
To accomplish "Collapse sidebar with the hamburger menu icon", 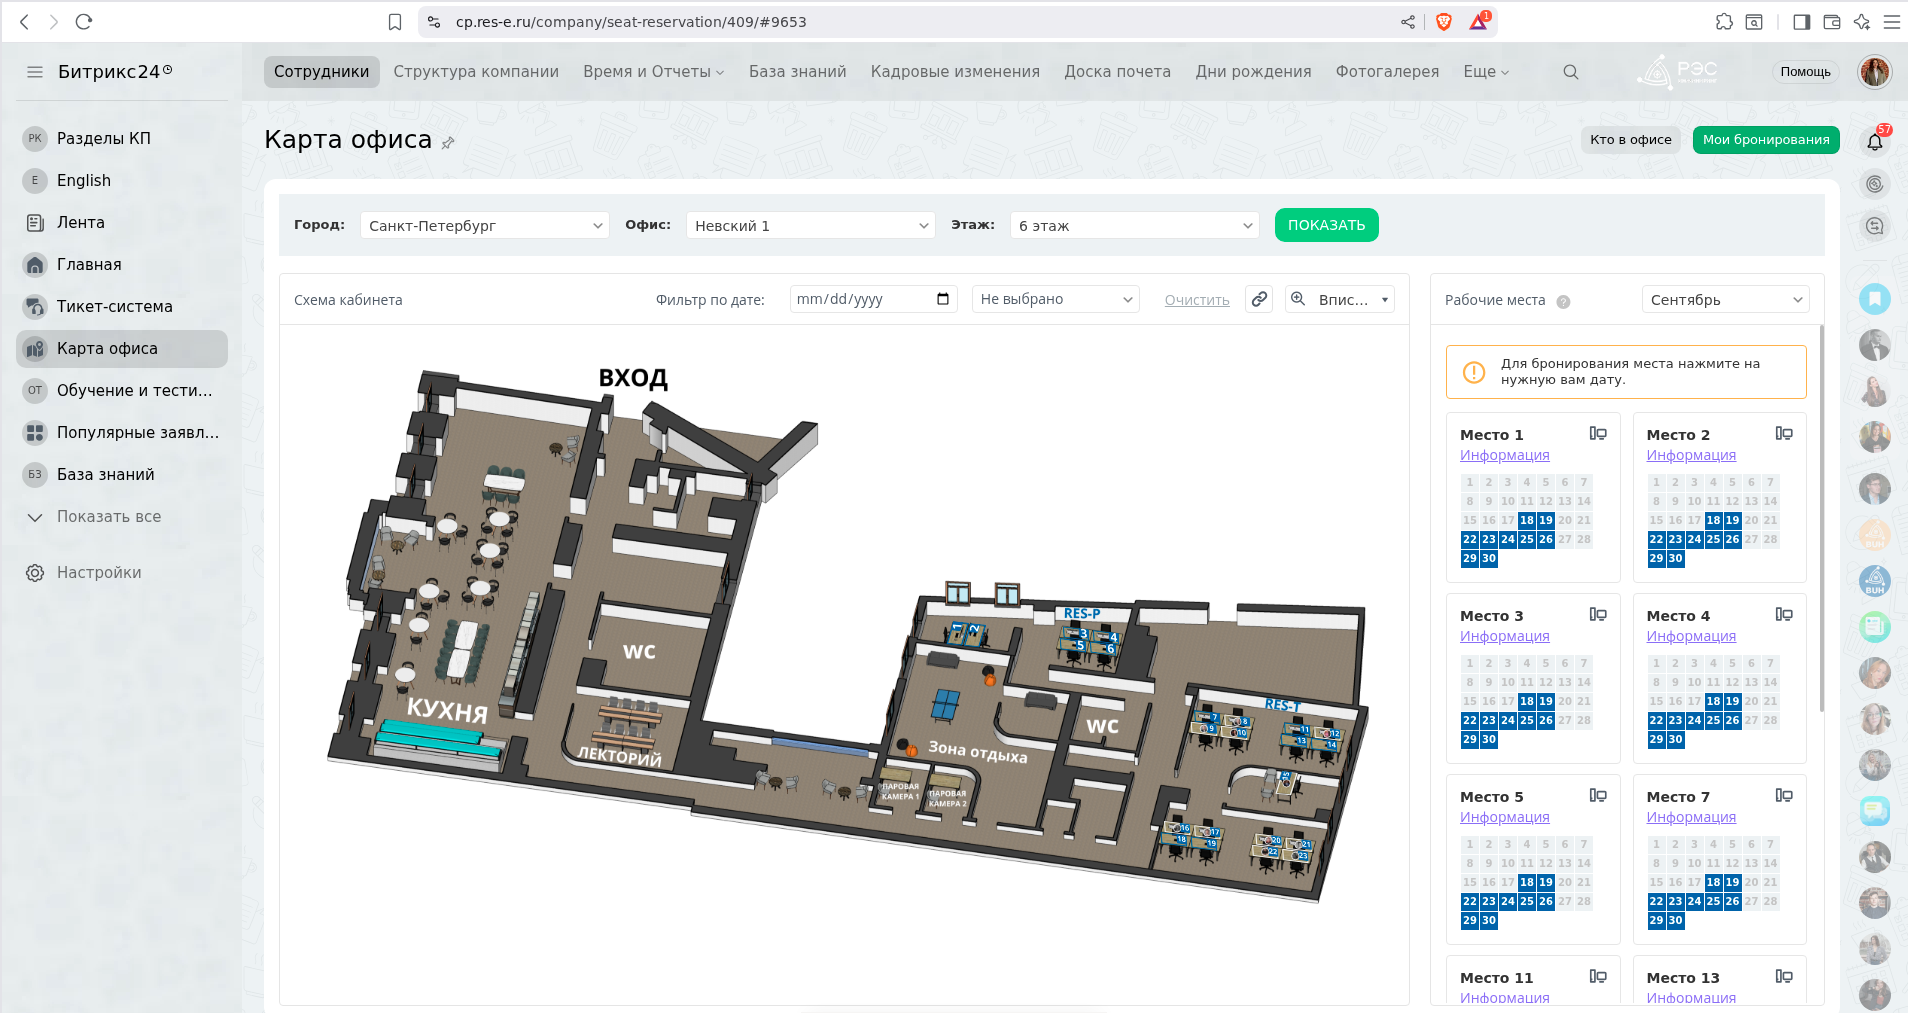I will [35, 72].
